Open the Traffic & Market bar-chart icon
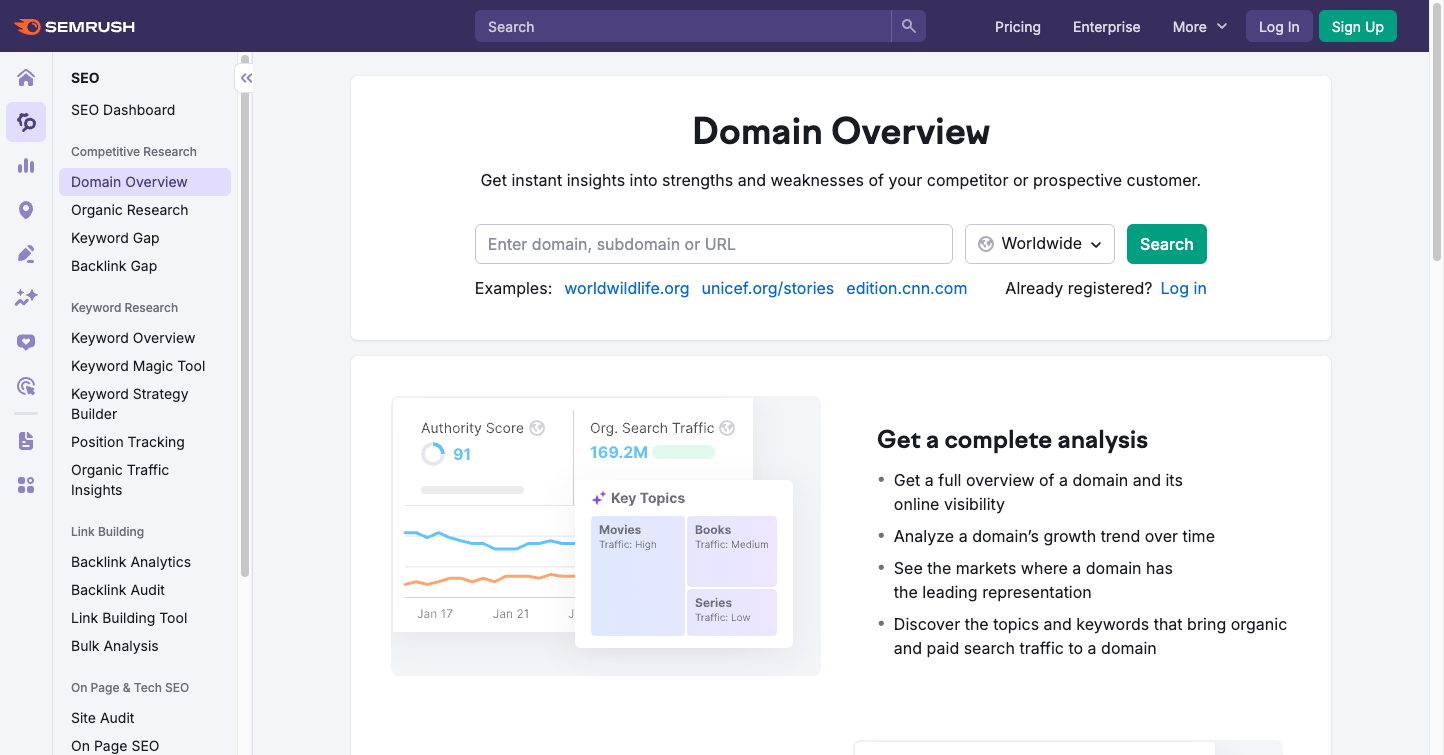The image size is (1444, 755). tap(26, 166)
